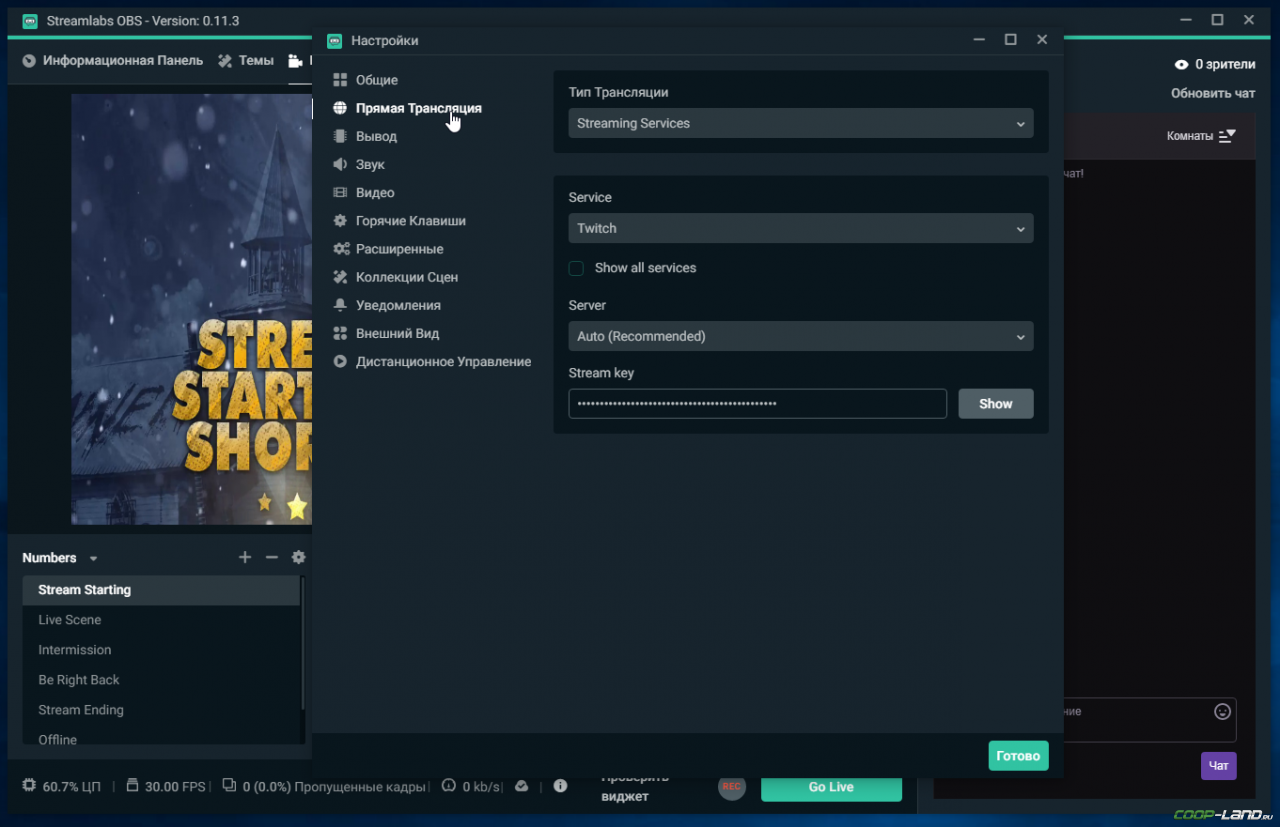Click the globe icon beside Прямая Трансляция

[340, 108]
